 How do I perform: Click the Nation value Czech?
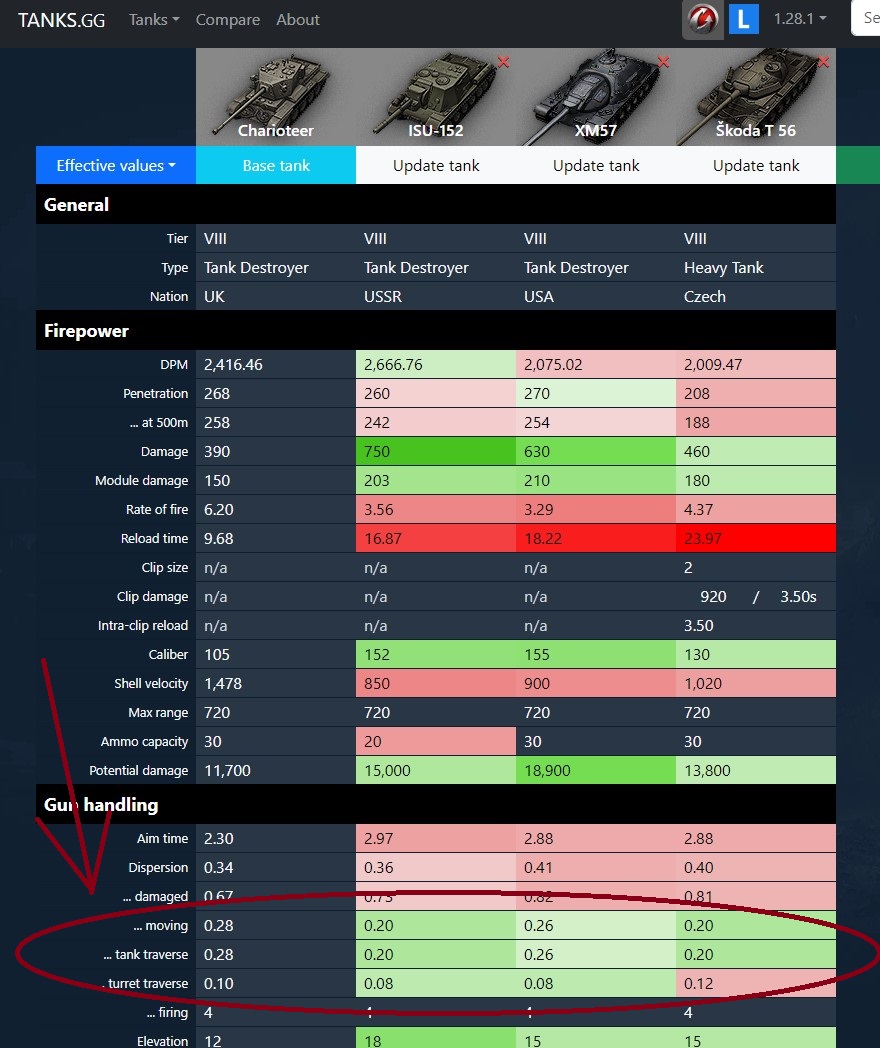(x=705, y=296)
